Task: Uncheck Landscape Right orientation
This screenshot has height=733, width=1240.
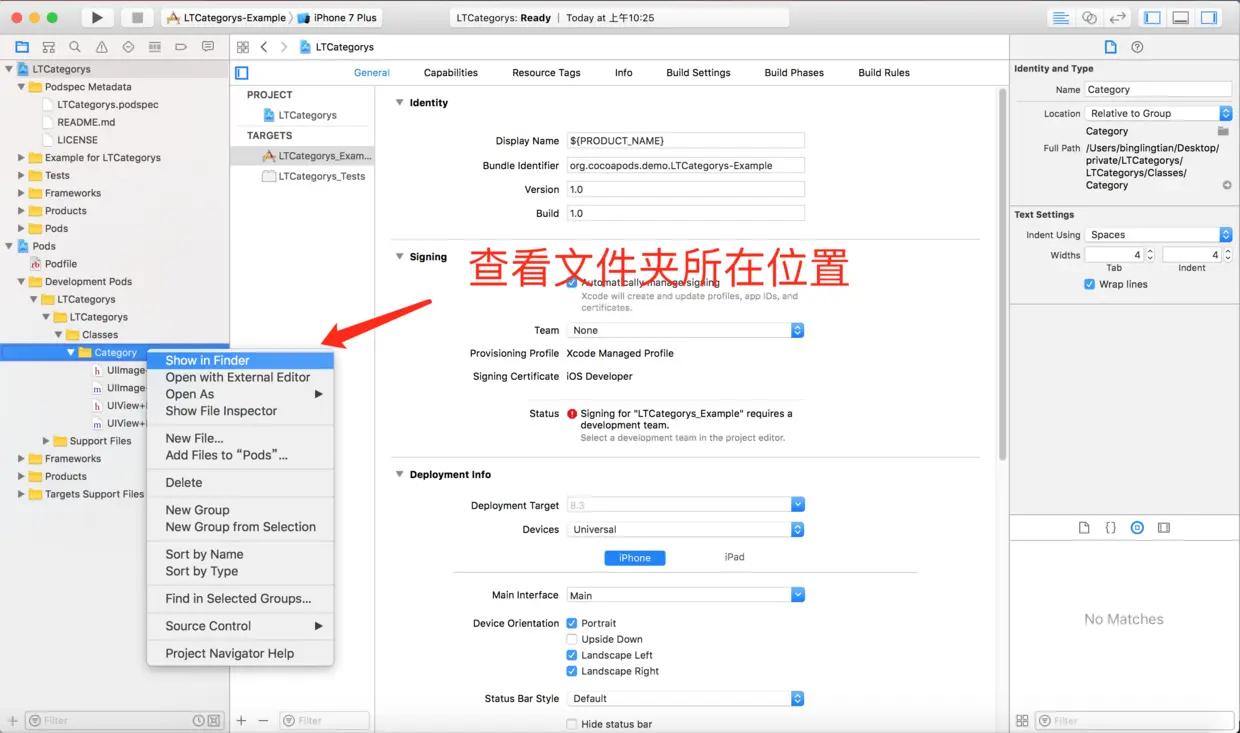Action: coord(572,671)
